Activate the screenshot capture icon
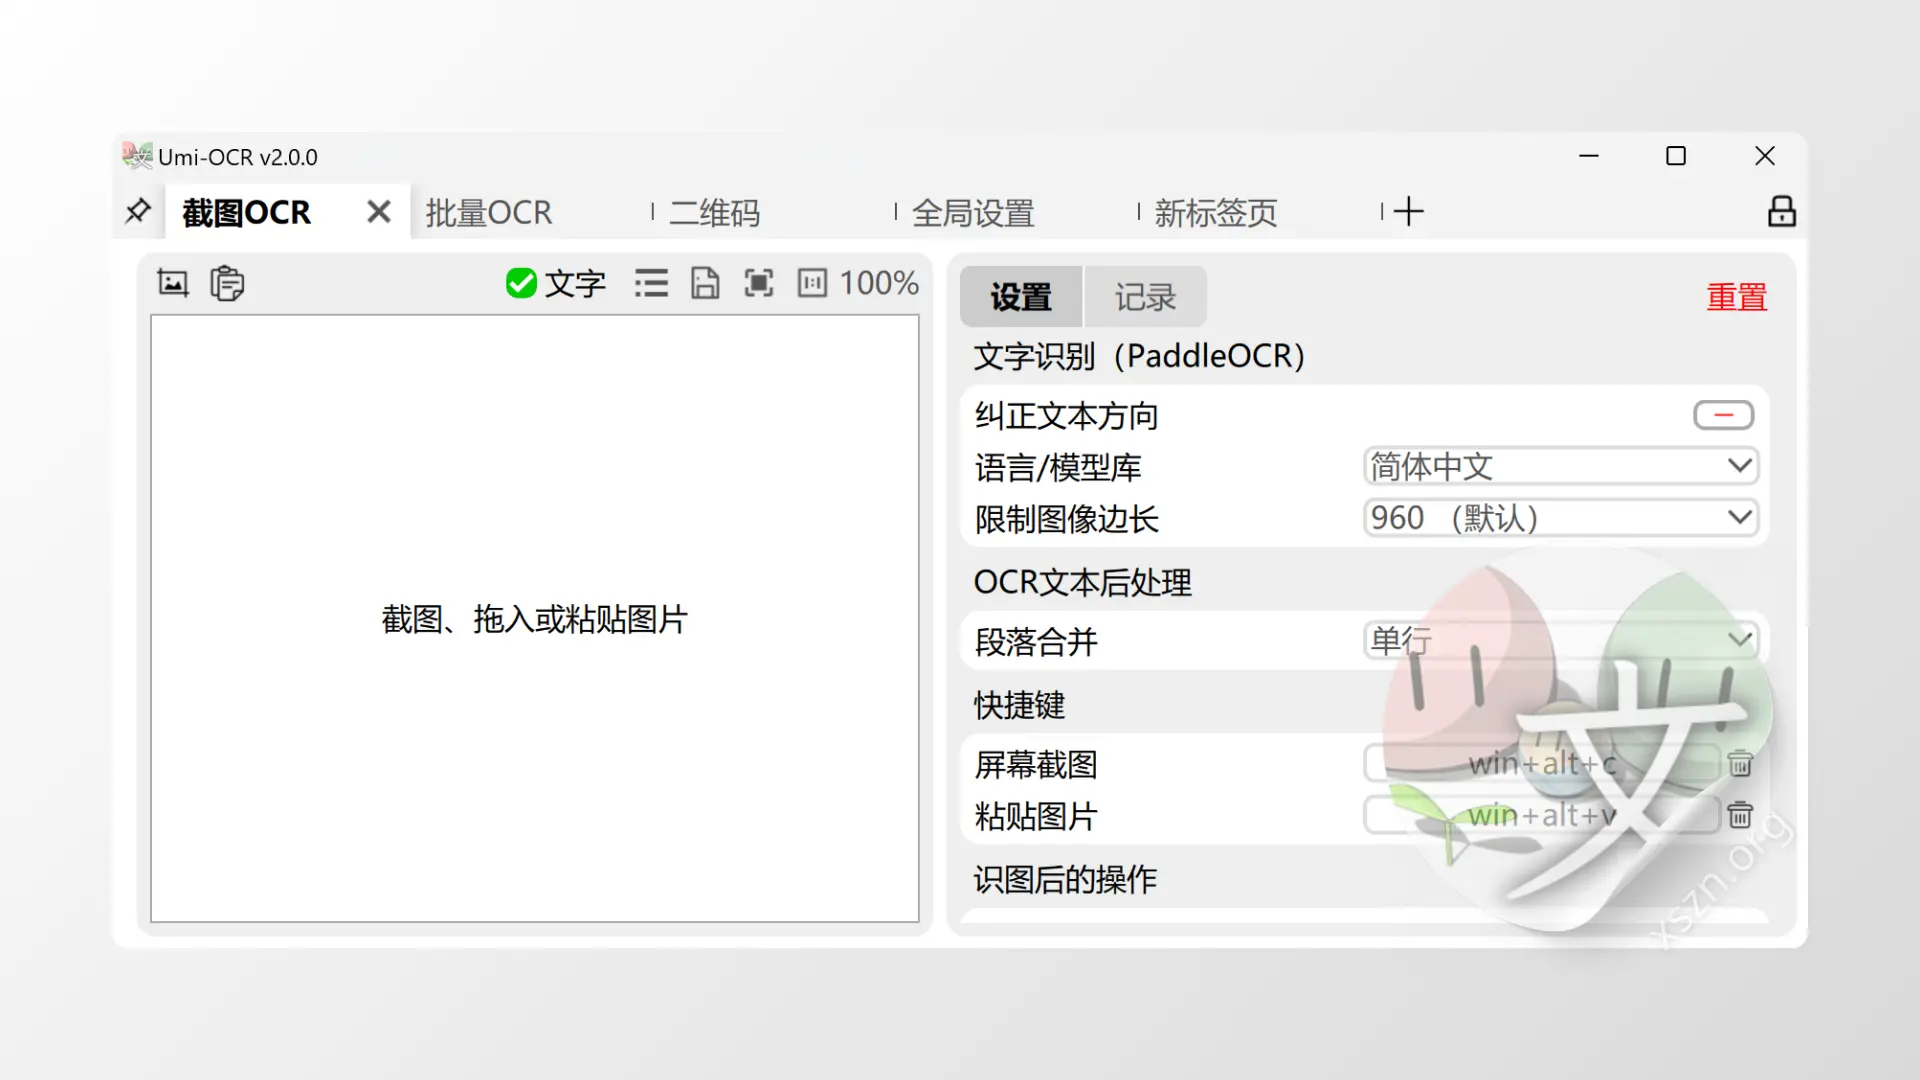The image size is (1920, 1080). pos(759,283)
